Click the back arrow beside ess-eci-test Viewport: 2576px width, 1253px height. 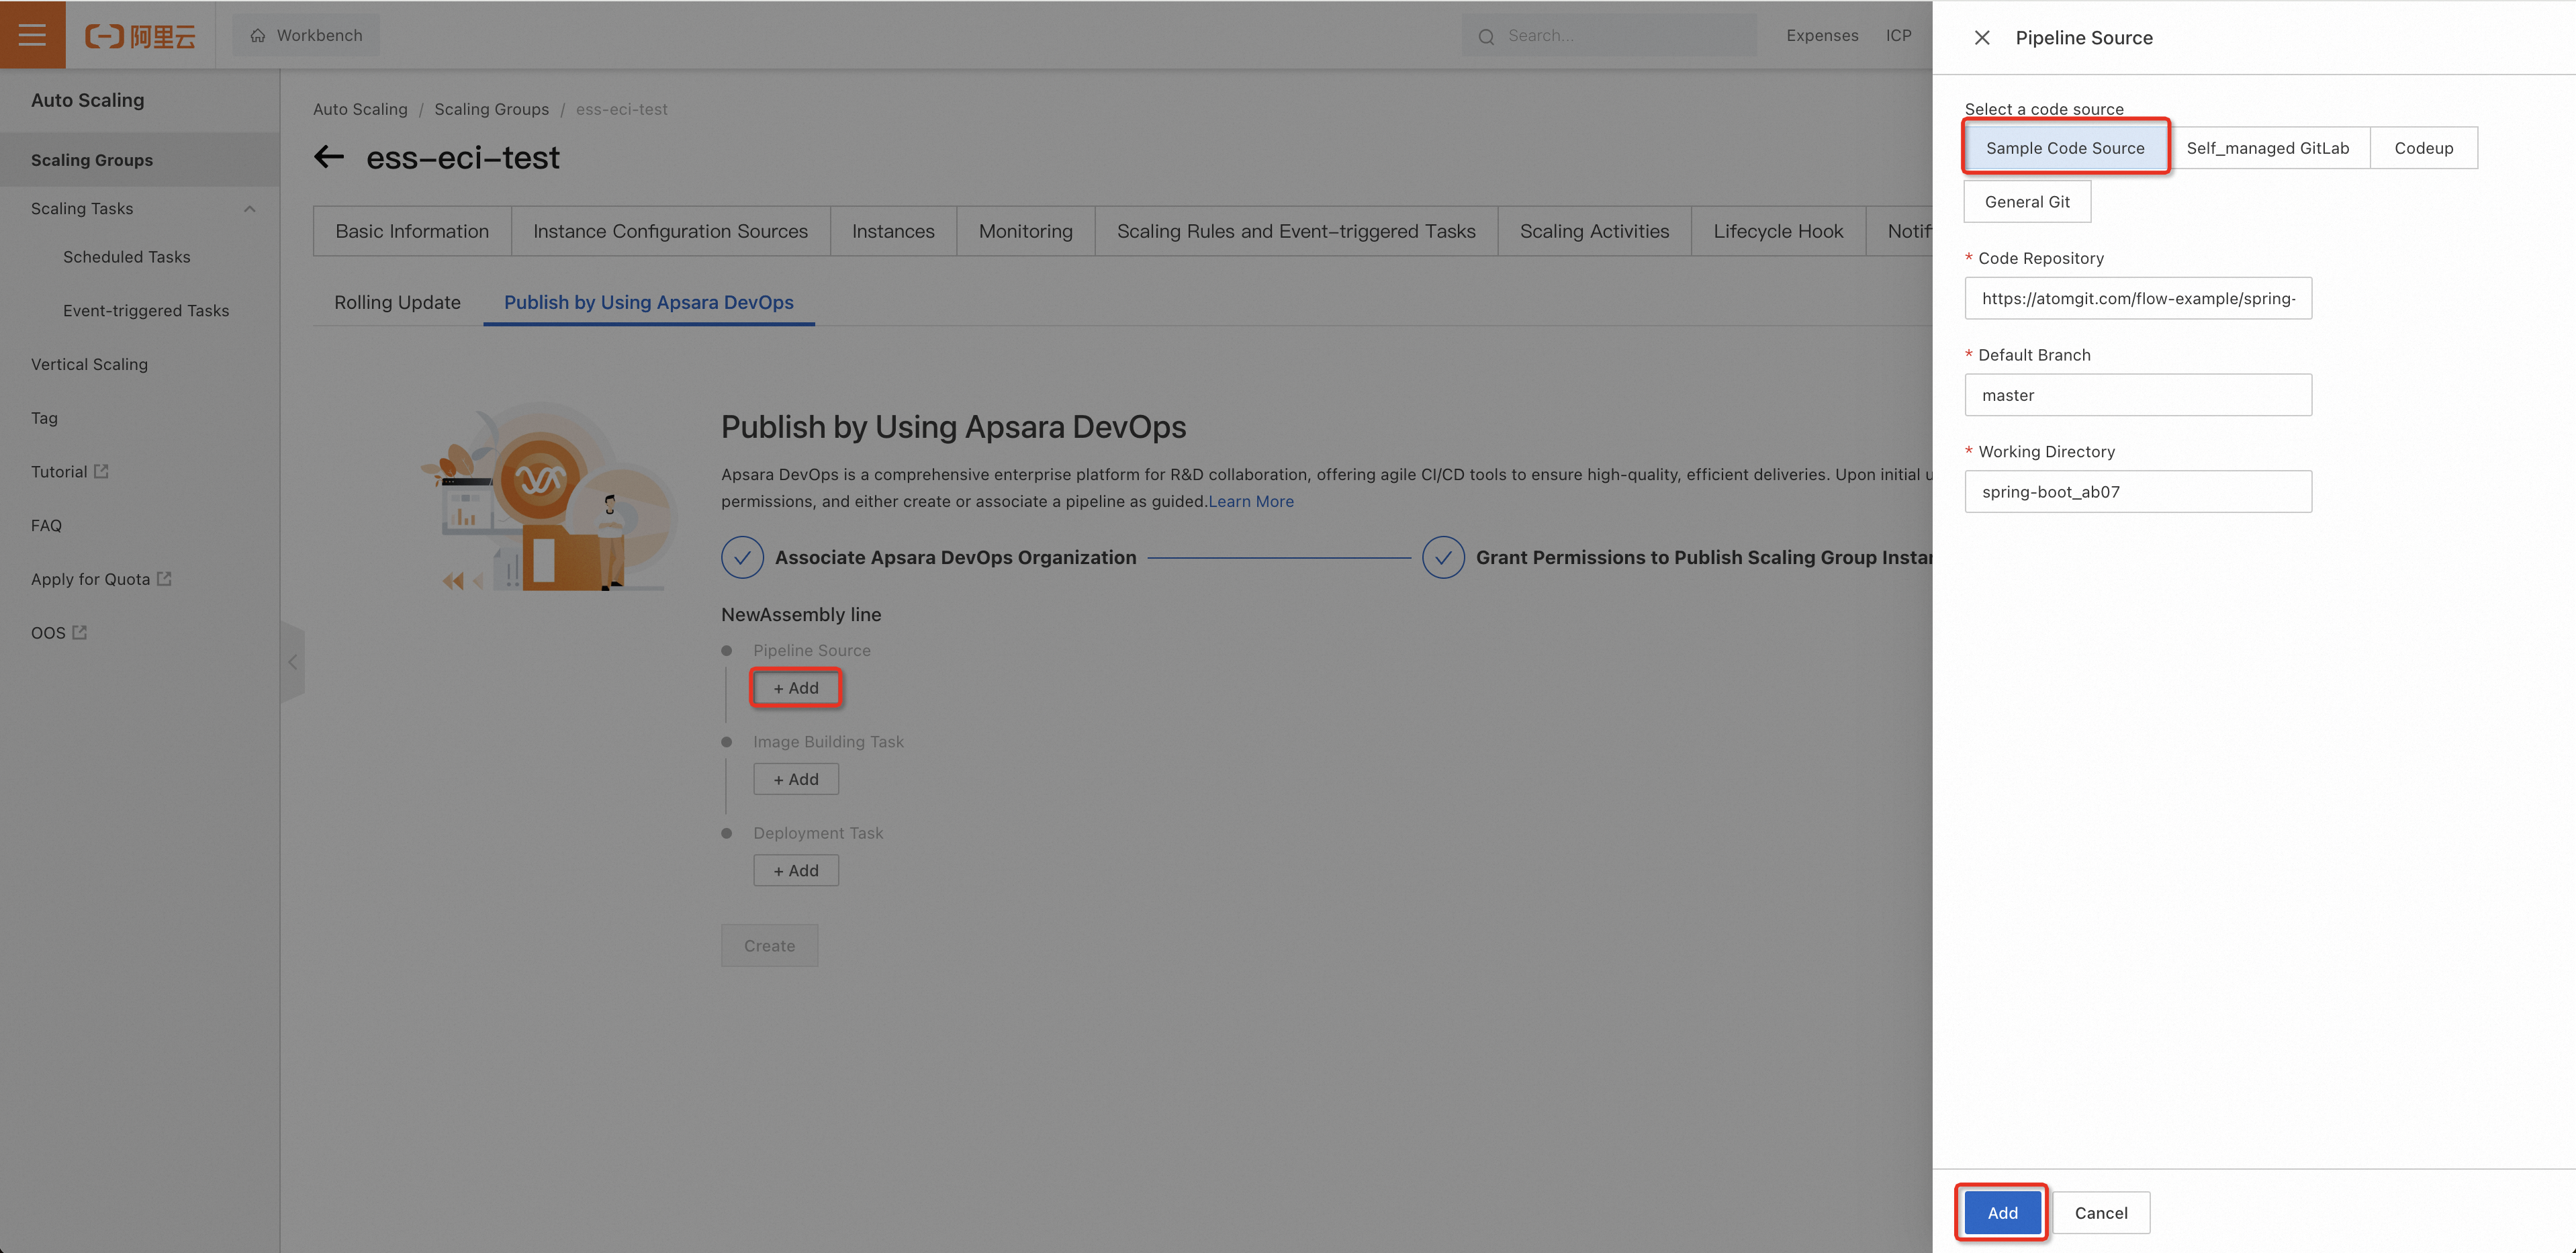(x=329, y=157)
